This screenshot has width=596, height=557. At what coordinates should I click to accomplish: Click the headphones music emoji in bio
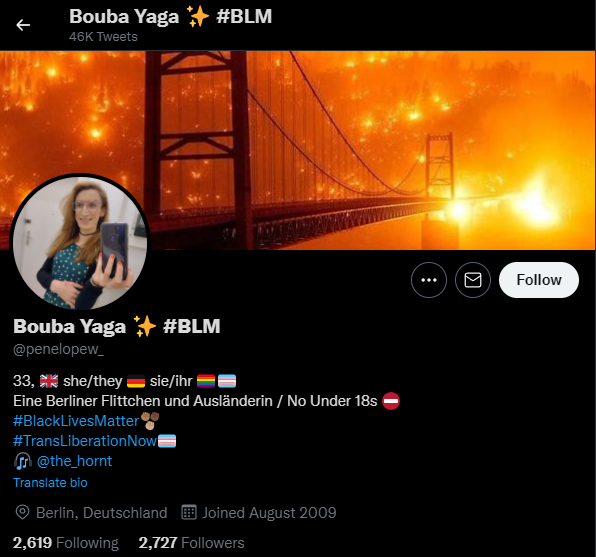23,461
